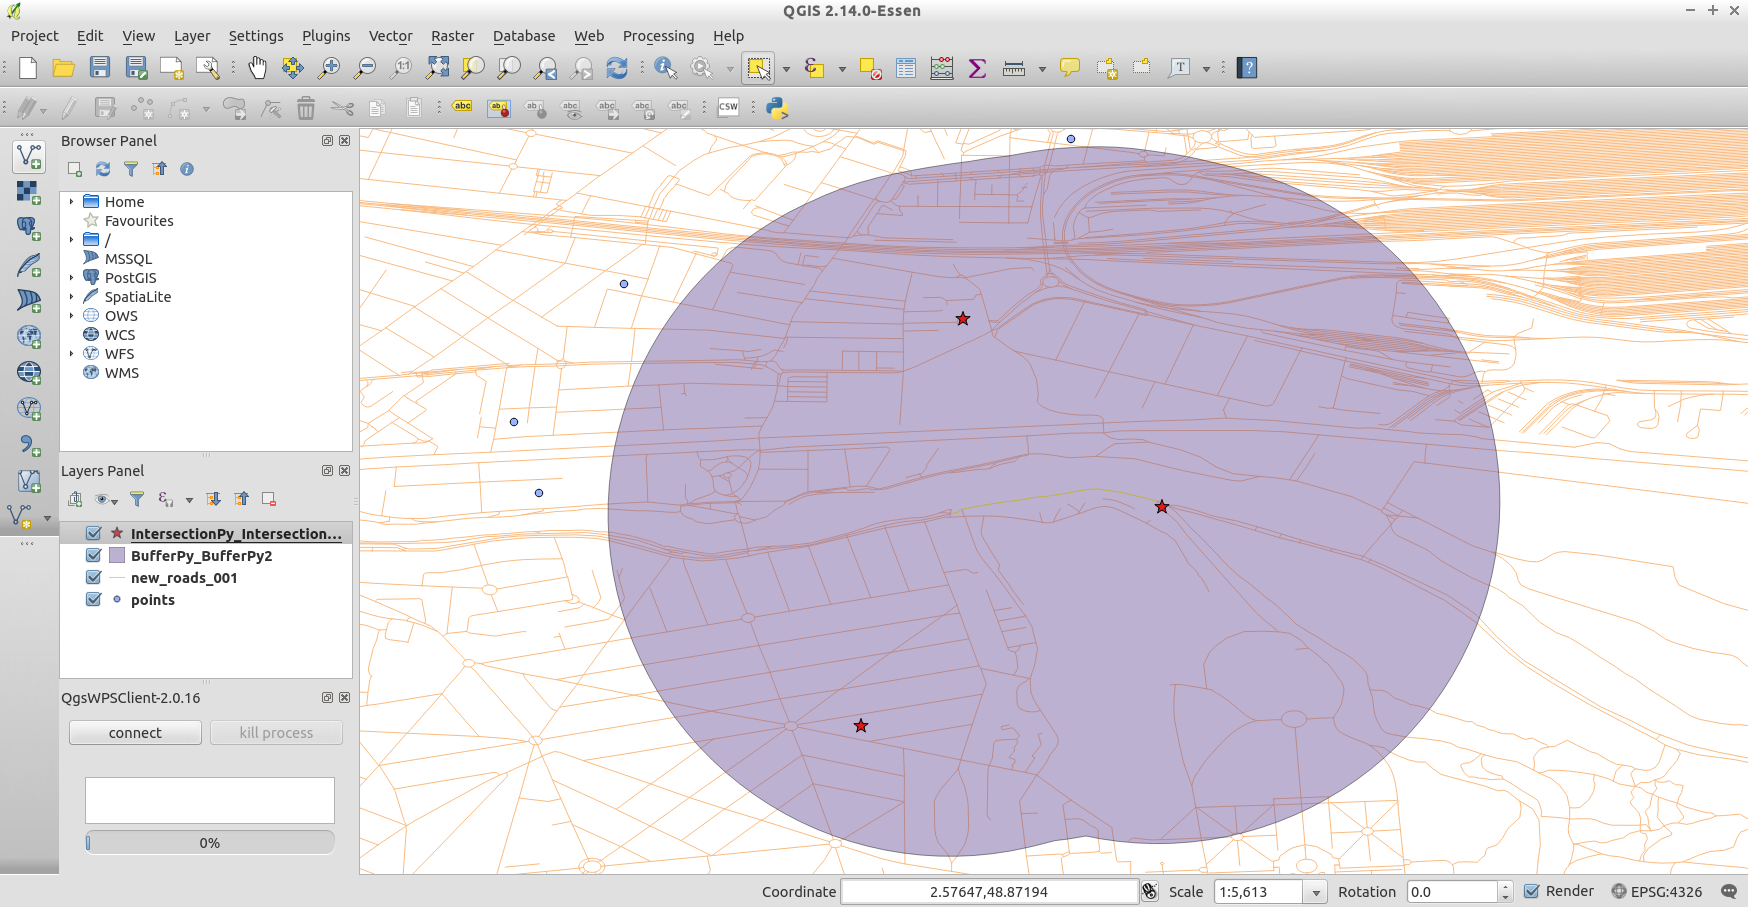Click the EPSG:4326 CRS status button

click(1657, 891)
